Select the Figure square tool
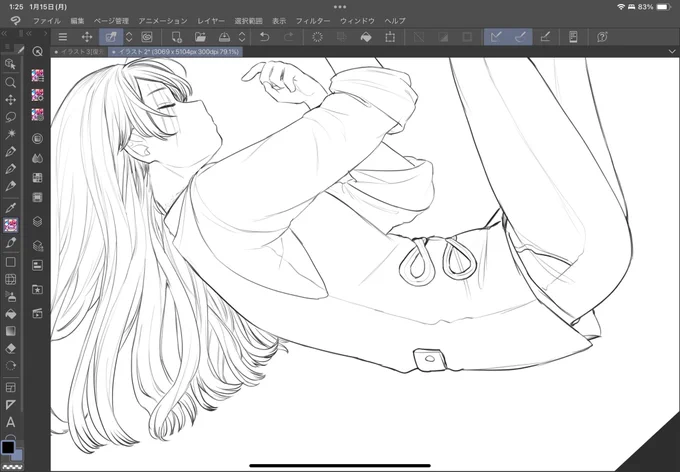The image size is (680, 472). click(10, 262)
